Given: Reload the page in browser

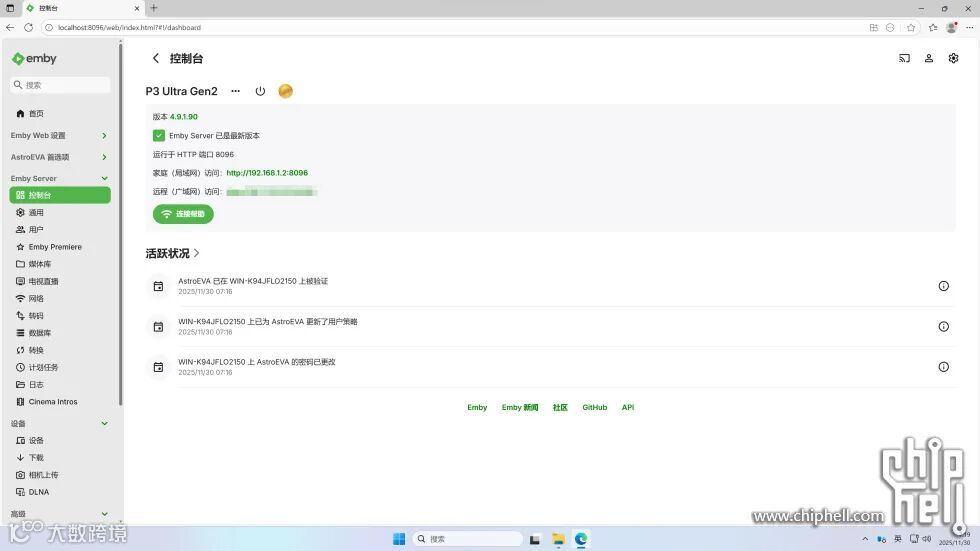Looking at the screenshot, I should pyautogui.click(x=28, y=27).
